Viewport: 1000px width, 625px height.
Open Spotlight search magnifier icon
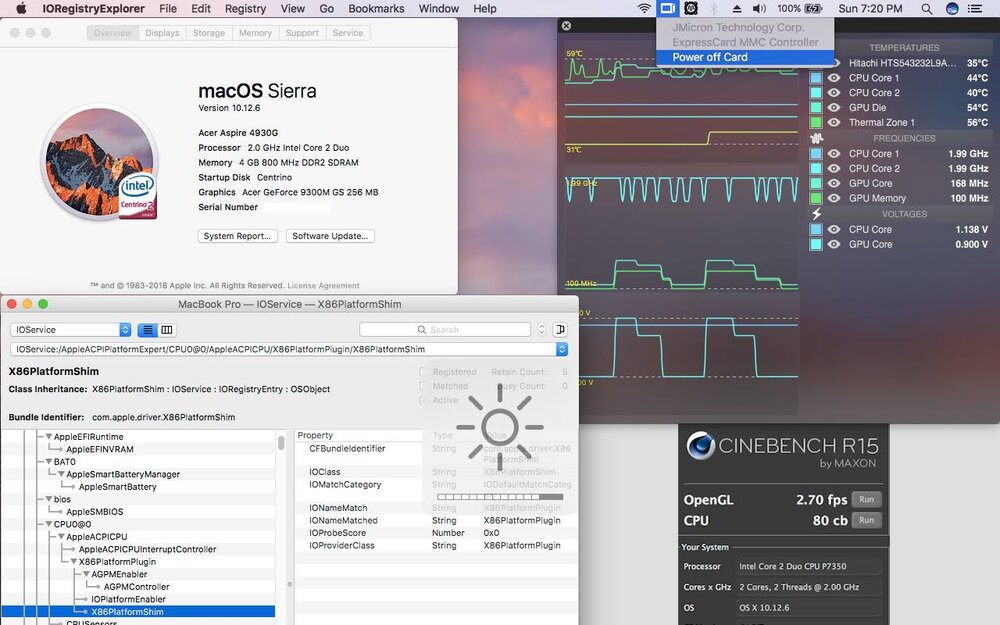click(927, 9)
